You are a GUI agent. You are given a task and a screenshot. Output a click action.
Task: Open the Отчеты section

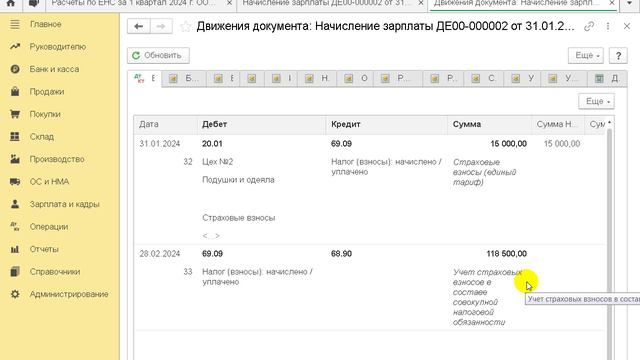44,249
